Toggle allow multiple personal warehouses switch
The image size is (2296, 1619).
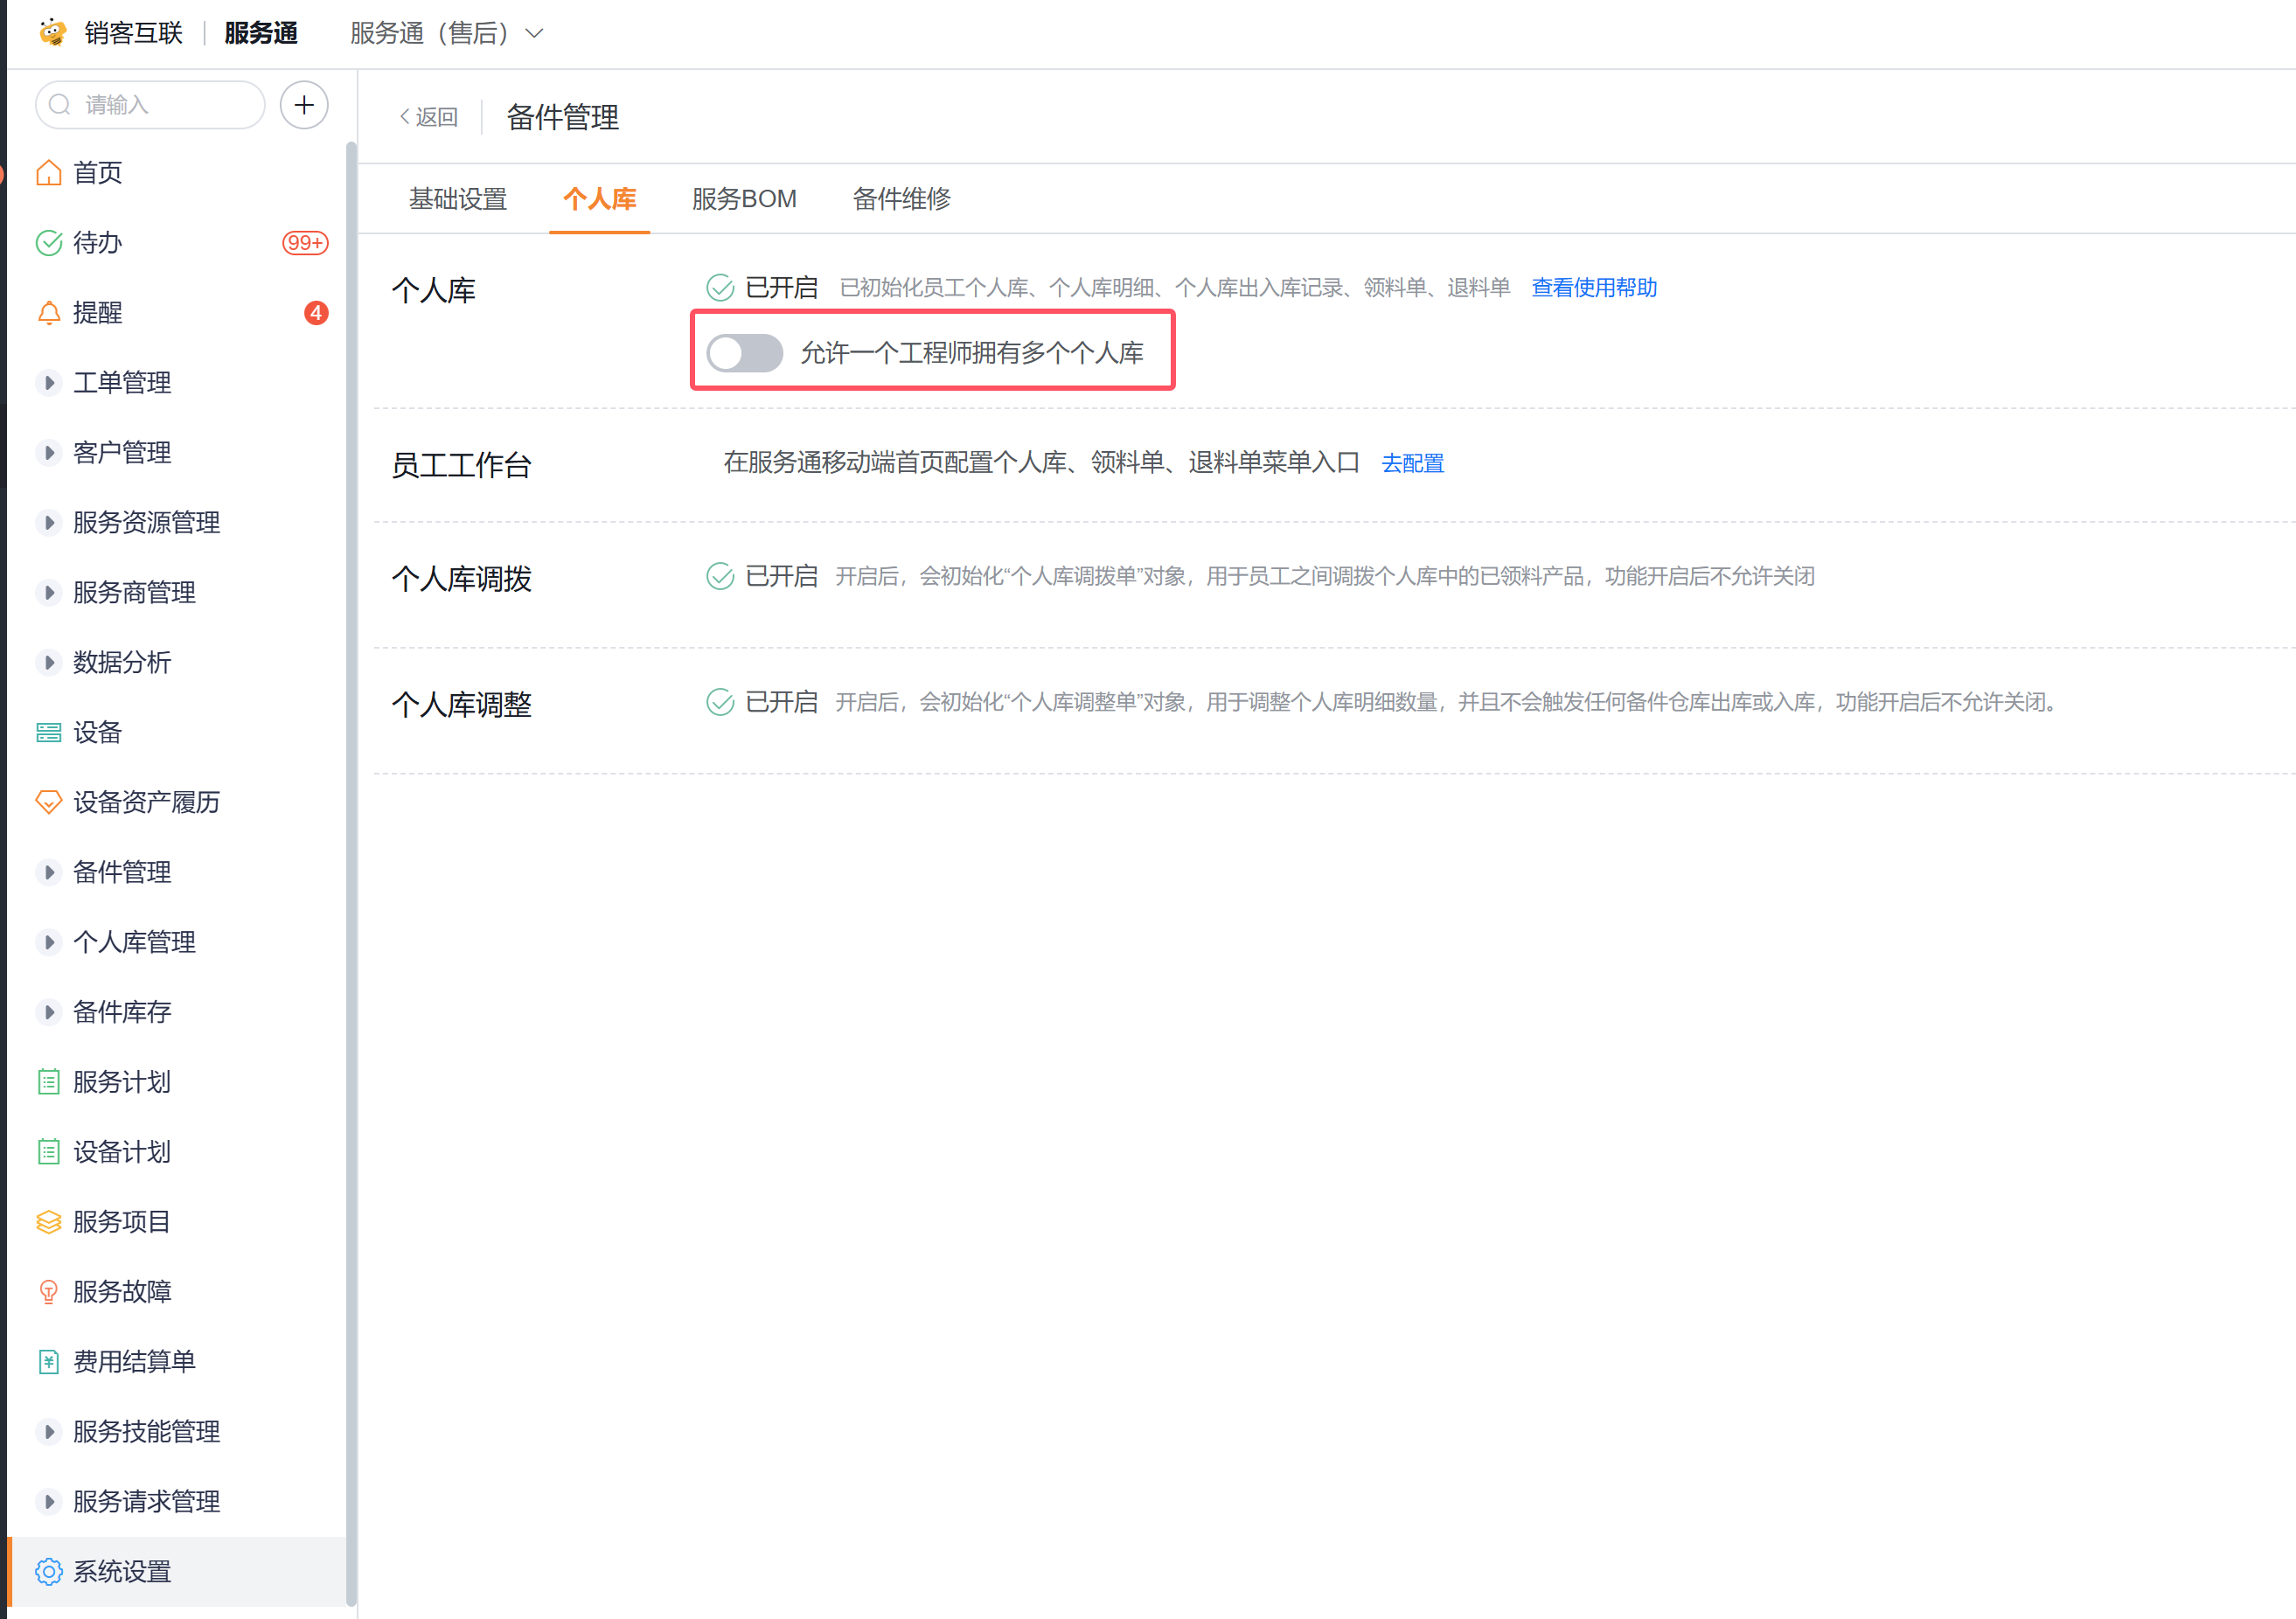(744, 353)
